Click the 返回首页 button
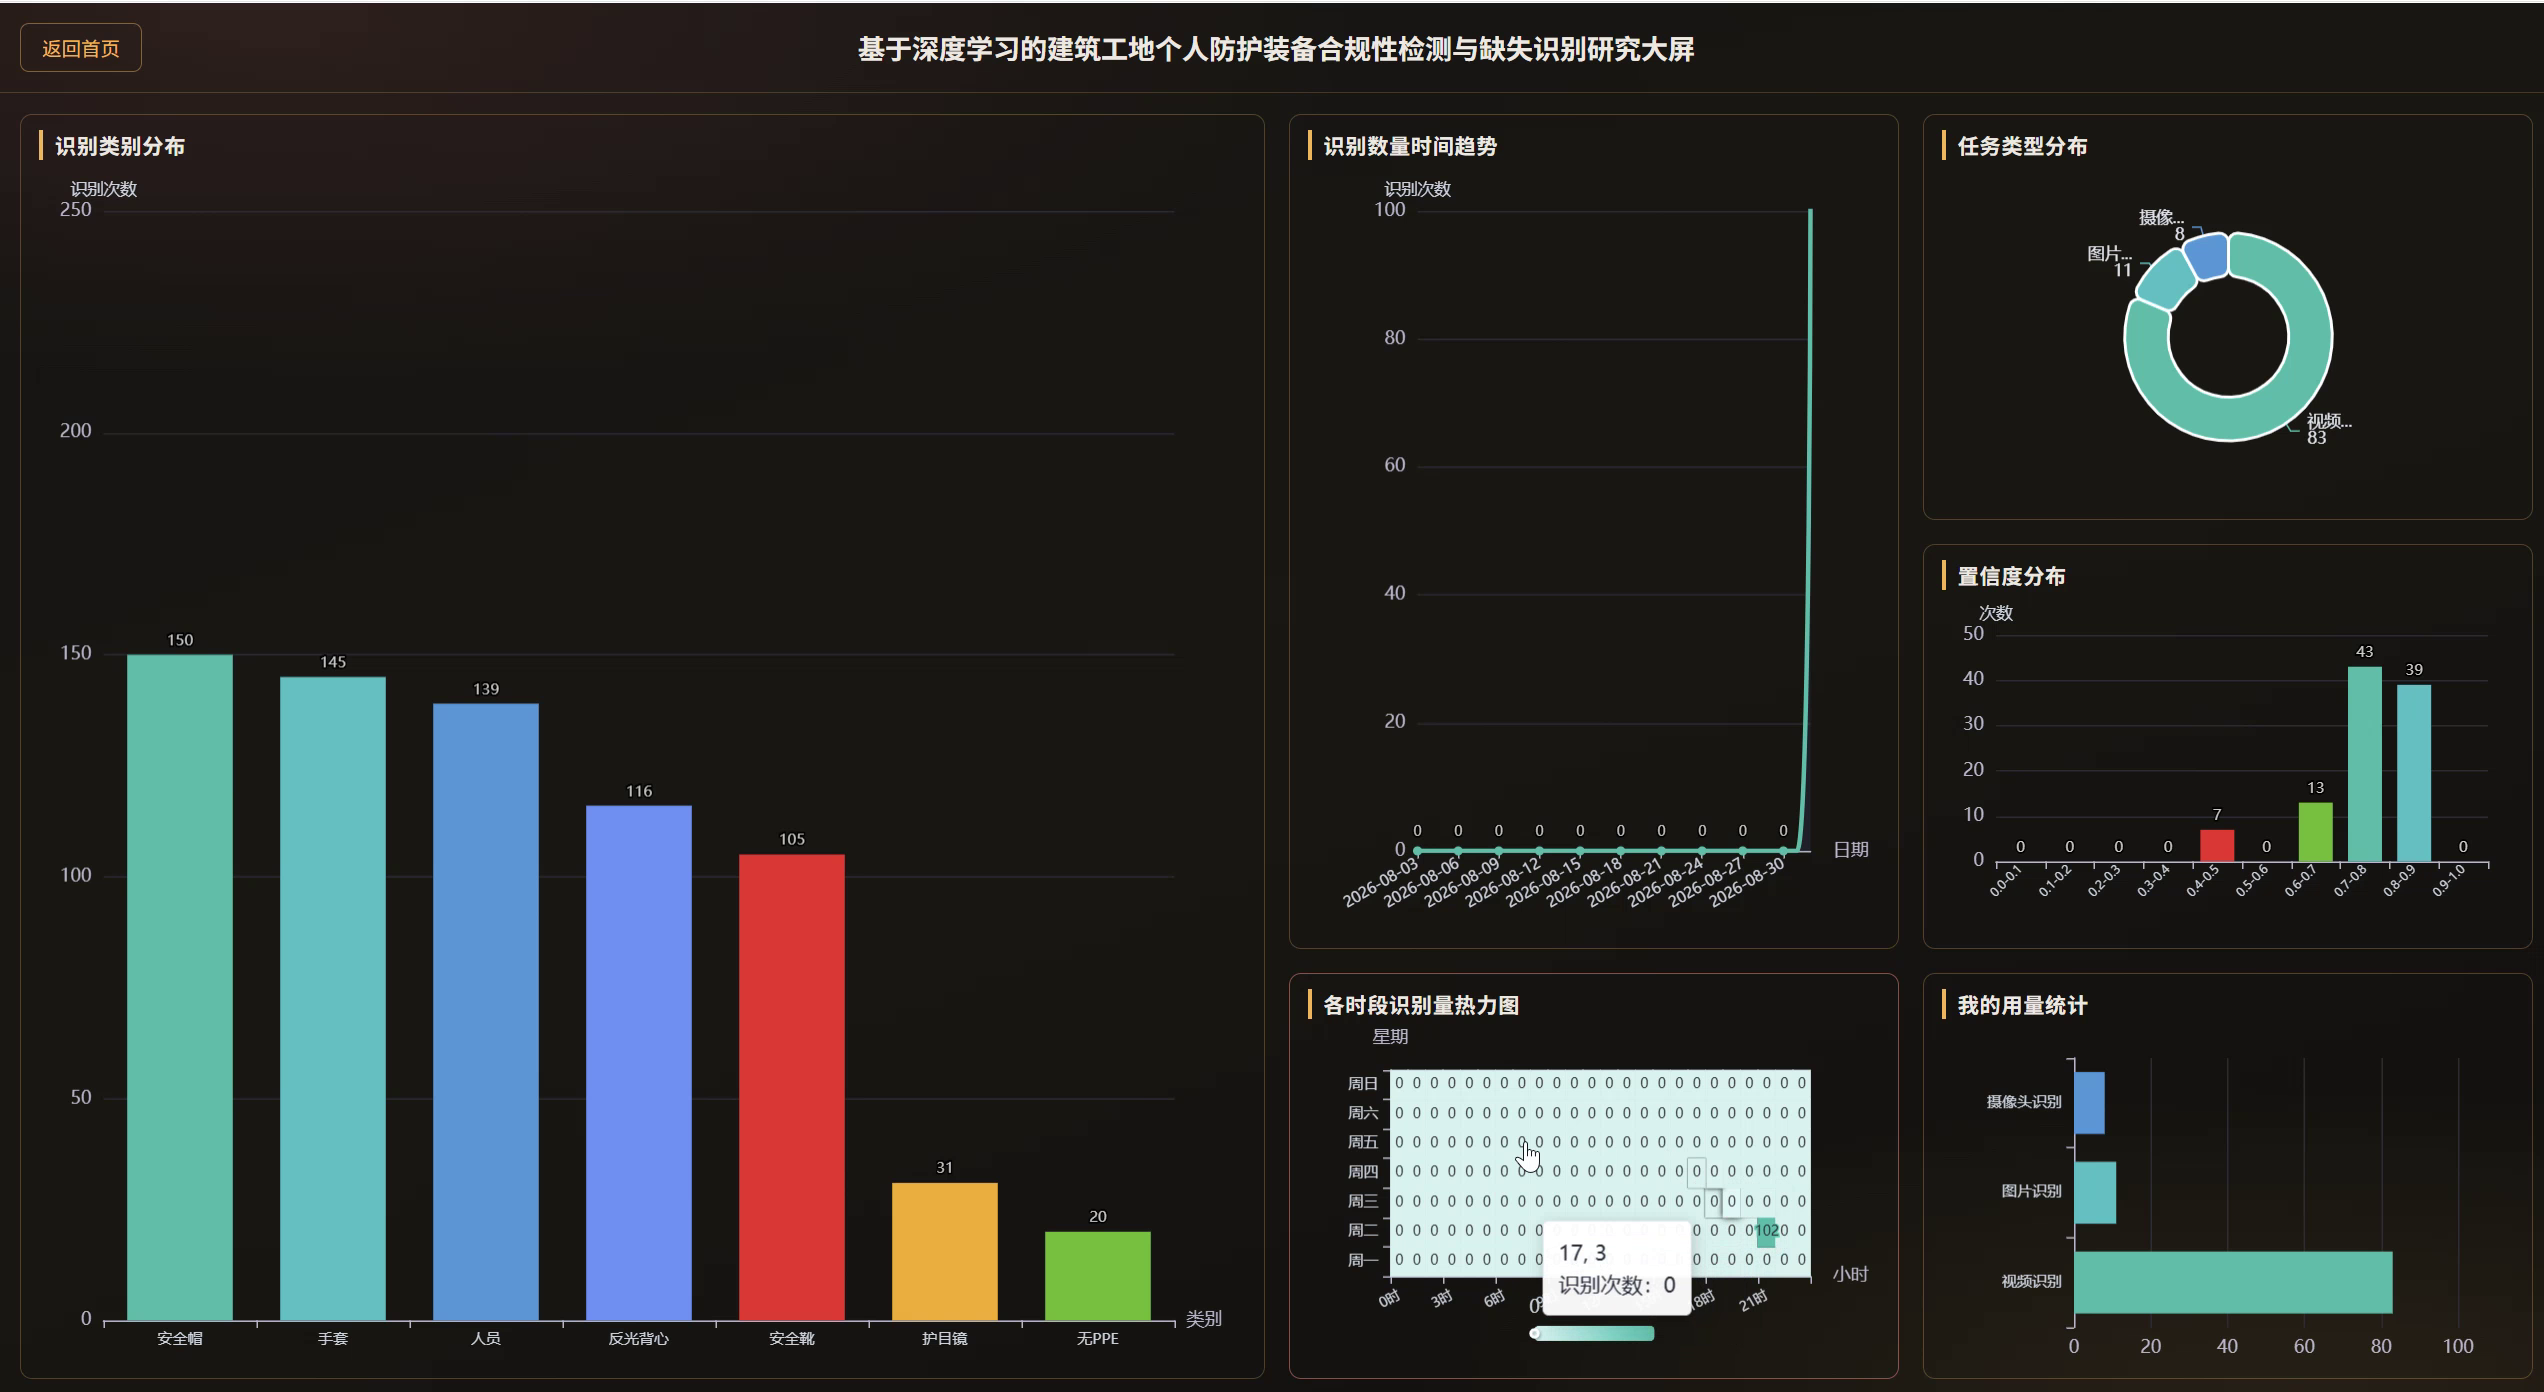Screen dimensions: 2544x1392 point(81,48)
